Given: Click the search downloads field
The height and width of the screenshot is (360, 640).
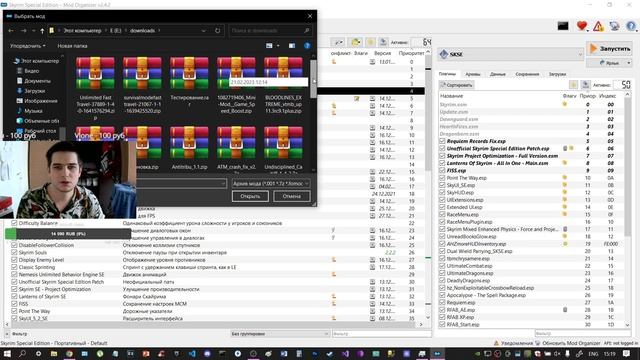Looking at the screenshot, I should 271,31.
